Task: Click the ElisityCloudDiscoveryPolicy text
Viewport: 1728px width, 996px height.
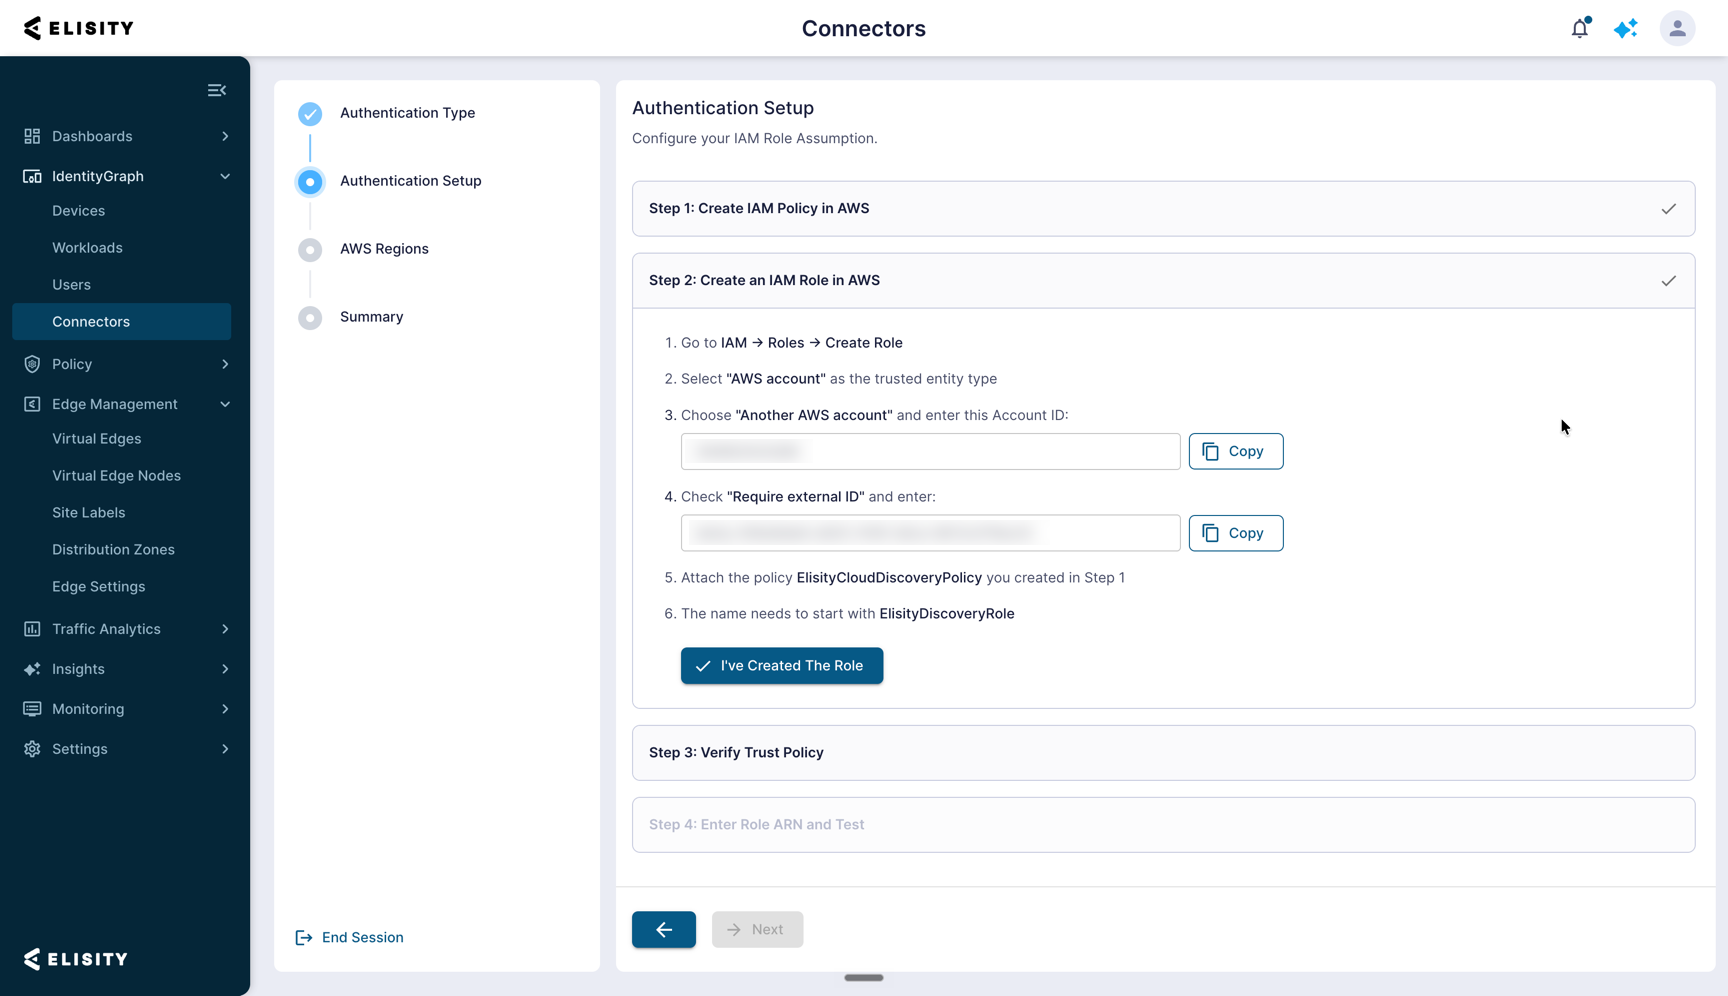Action: pos(889,578)
